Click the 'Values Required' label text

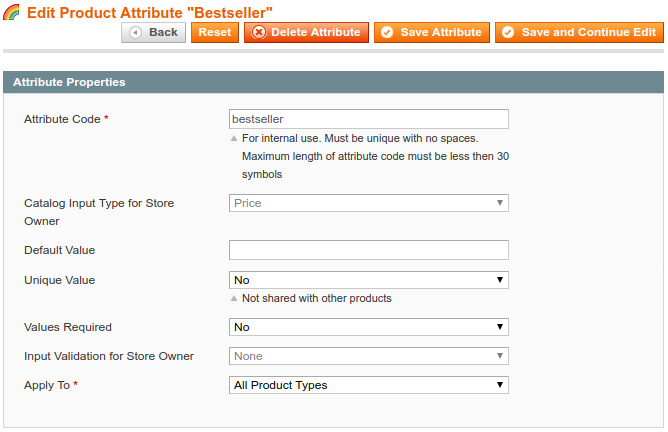point(68,327)
